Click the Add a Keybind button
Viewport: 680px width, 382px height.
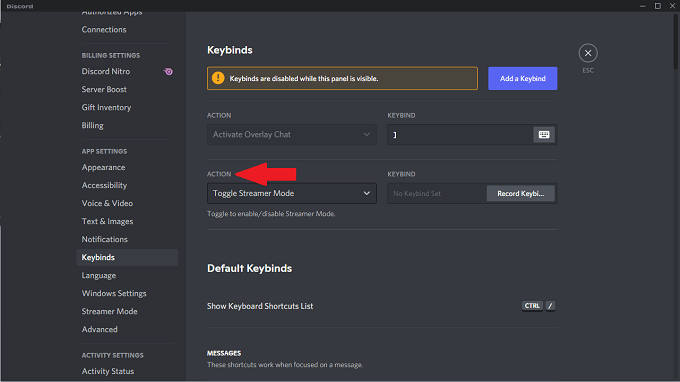tap(523, 78)
